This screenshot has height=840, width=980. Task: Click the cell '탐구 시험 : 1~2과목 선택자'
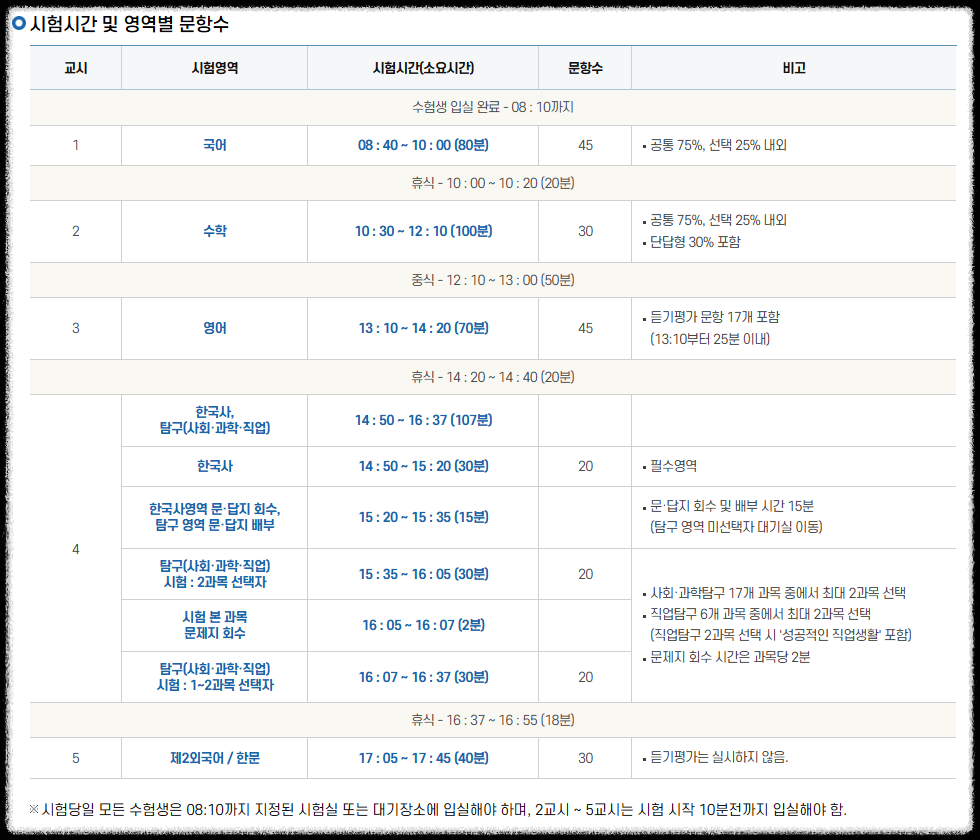[214, 677]
